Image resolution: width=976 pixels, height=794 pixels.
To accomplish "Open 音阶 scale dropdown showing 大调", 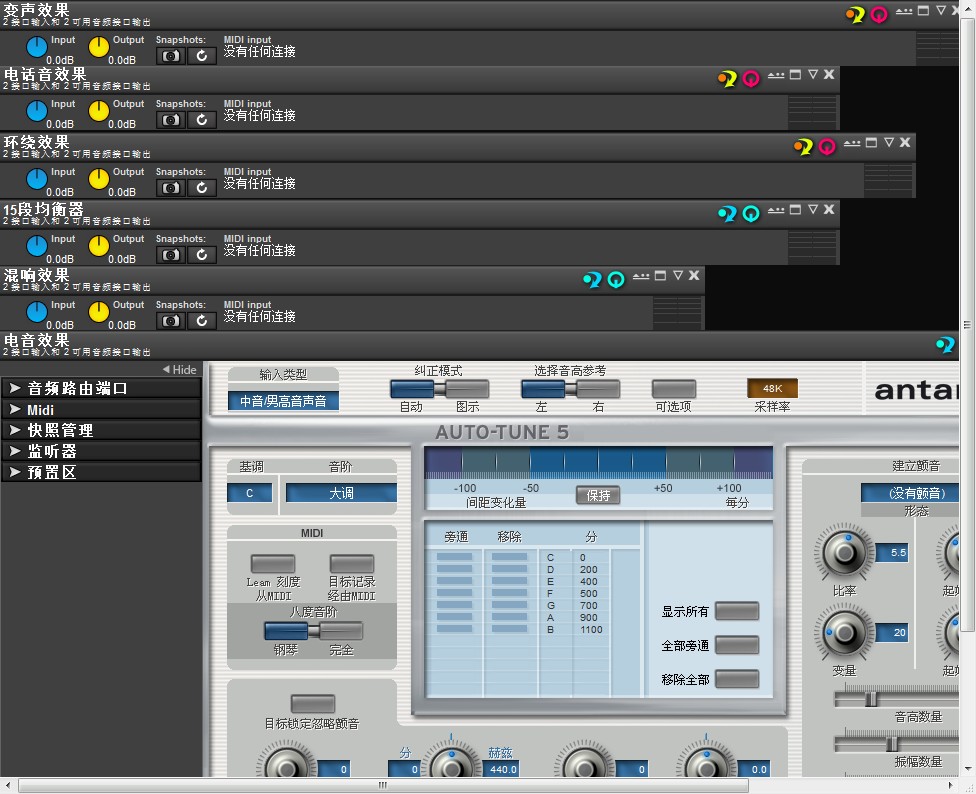I will coord(341,493).
